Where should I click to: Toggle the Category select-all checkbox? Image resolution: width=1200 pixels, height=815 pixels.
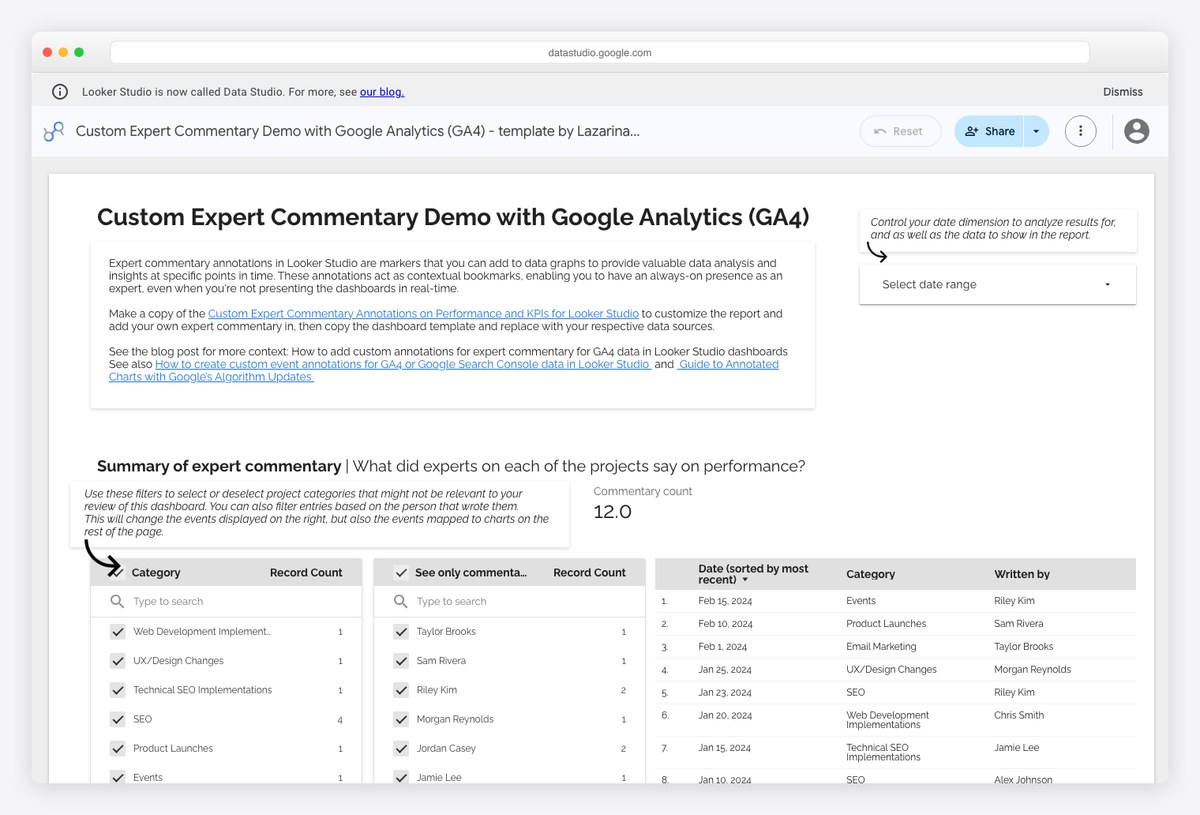117,573
